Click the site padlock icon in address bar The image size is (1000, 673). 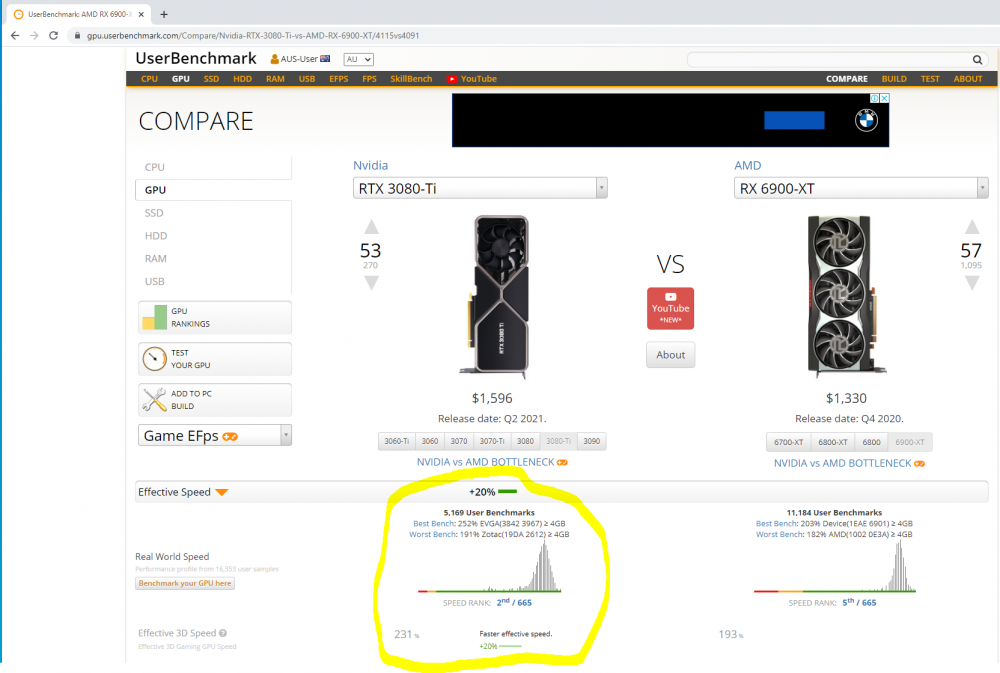point(77,36)
